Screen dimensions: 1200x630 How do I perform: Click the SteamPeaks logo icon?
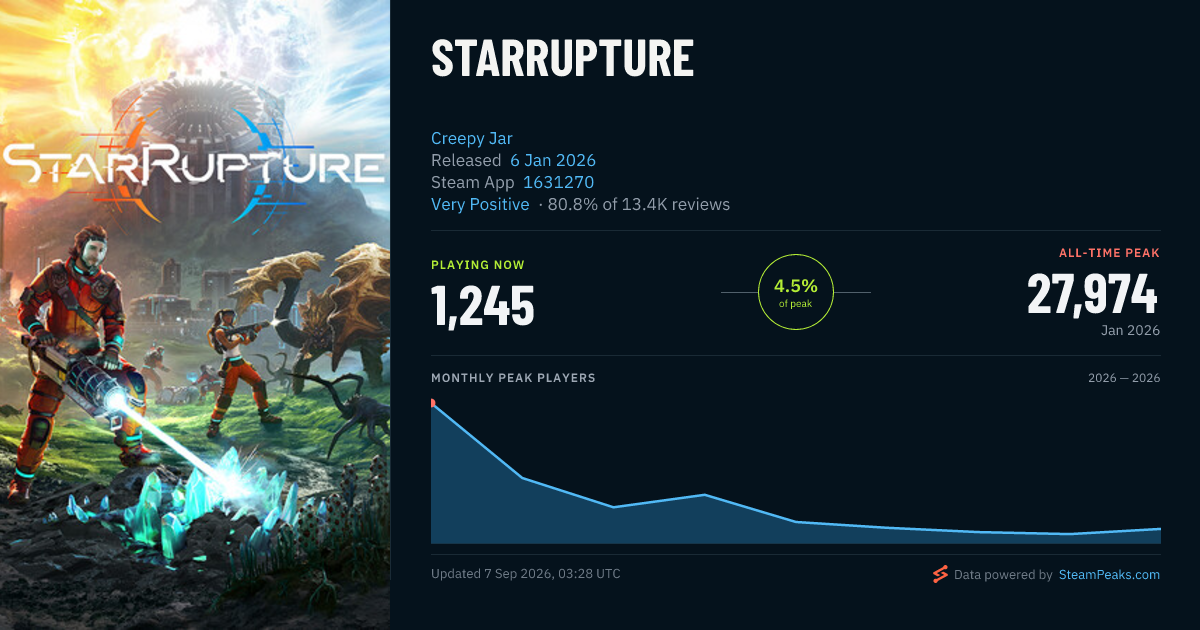939,574
